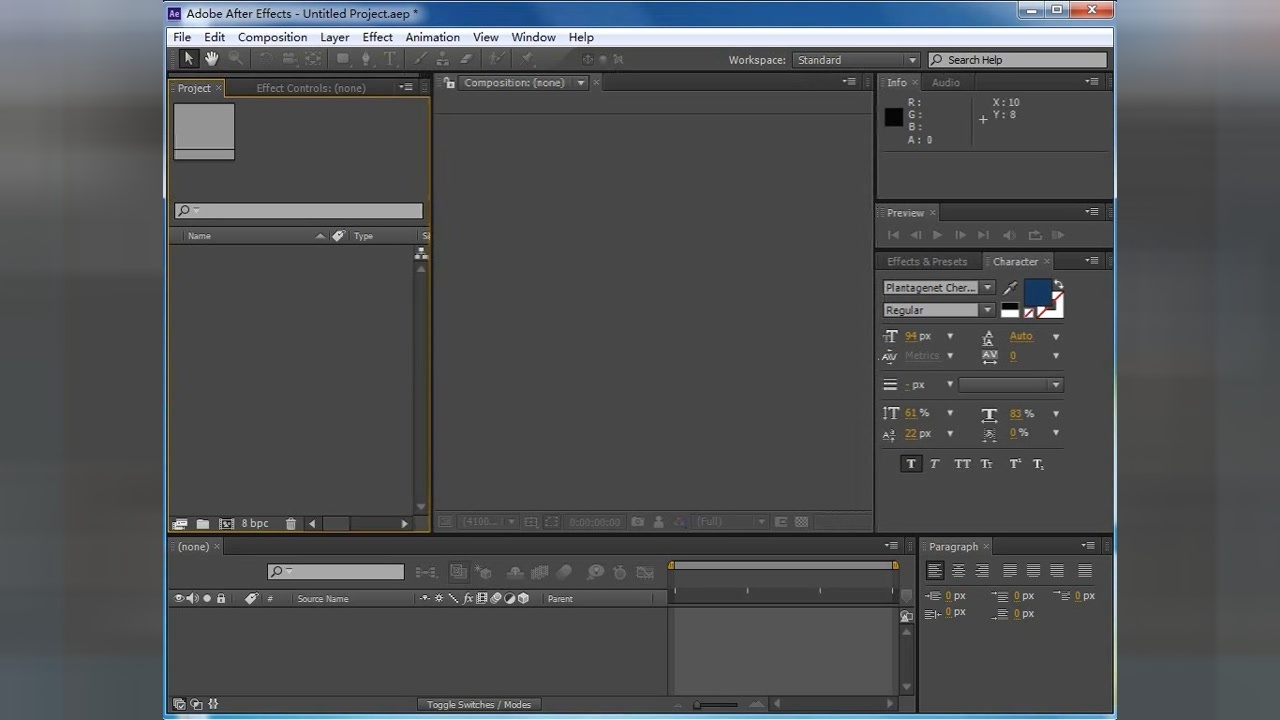Select the Pan Behind tool

(313, 59)
